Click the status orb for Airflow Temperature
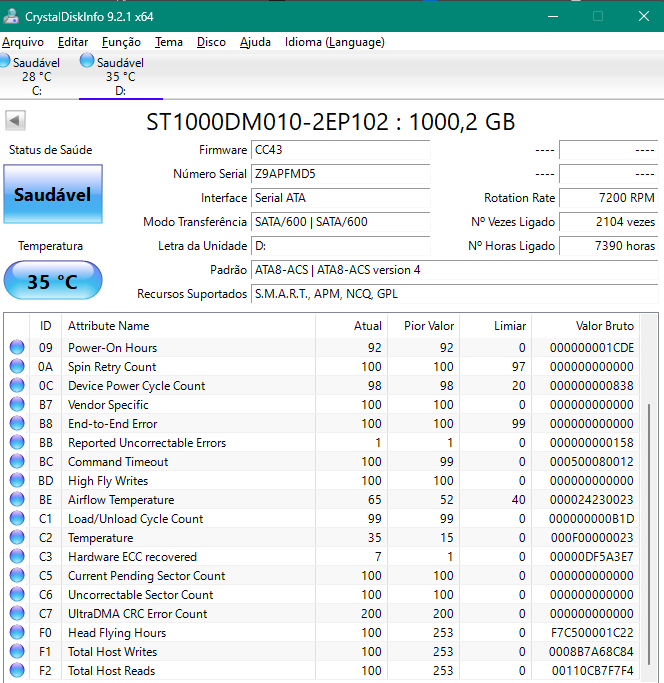This screenshot has height=683, width=664. 17,499
